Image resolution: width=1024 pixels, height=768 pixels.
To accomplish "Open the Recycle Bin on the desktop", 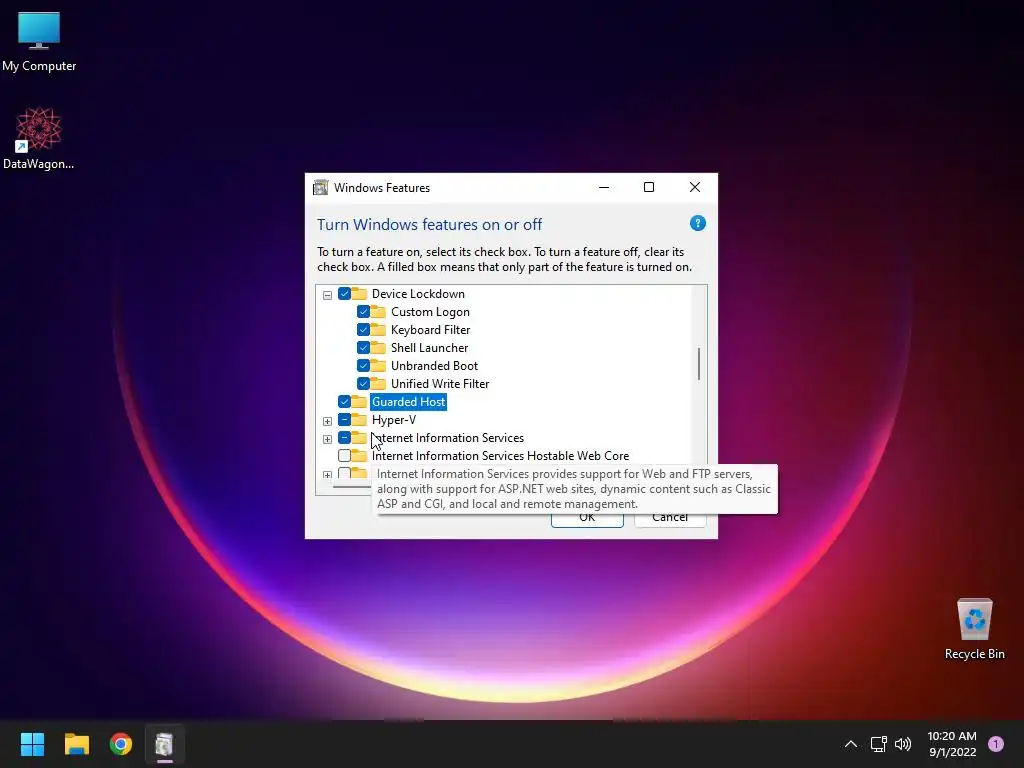I will (x=974, y=629).
